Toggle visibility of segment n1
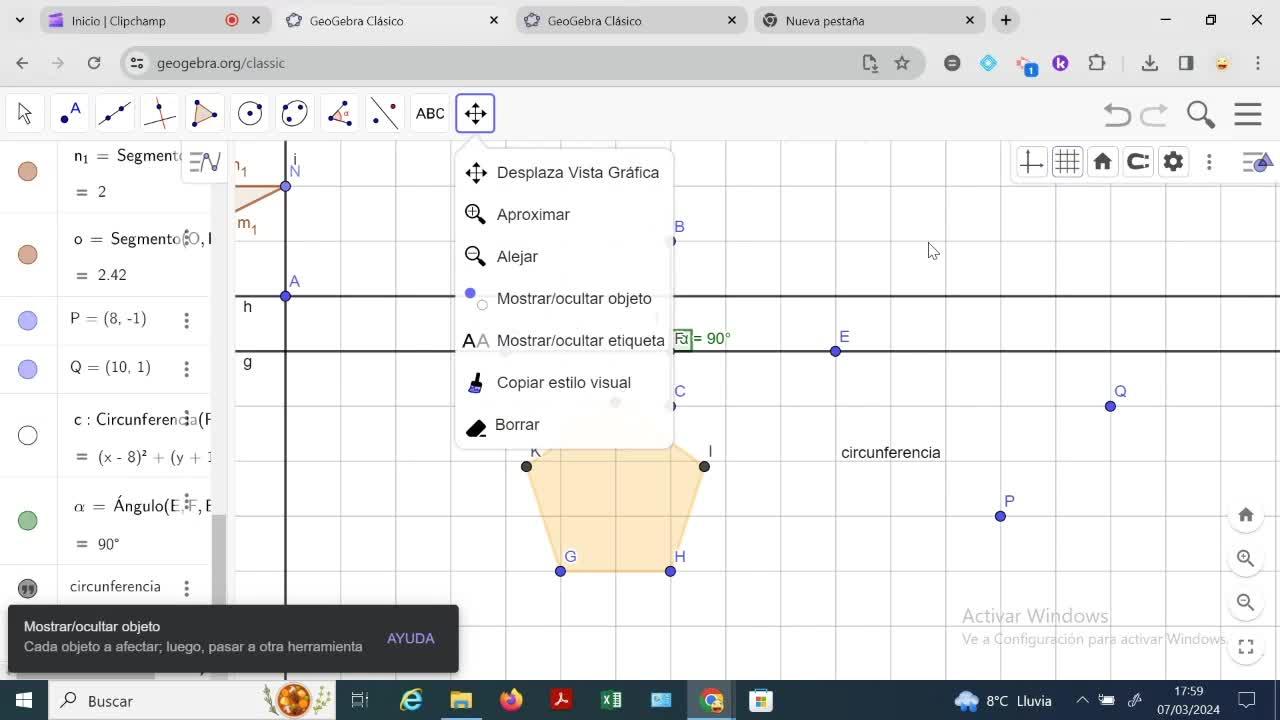 pyautogui.click(x=28, y=171)
